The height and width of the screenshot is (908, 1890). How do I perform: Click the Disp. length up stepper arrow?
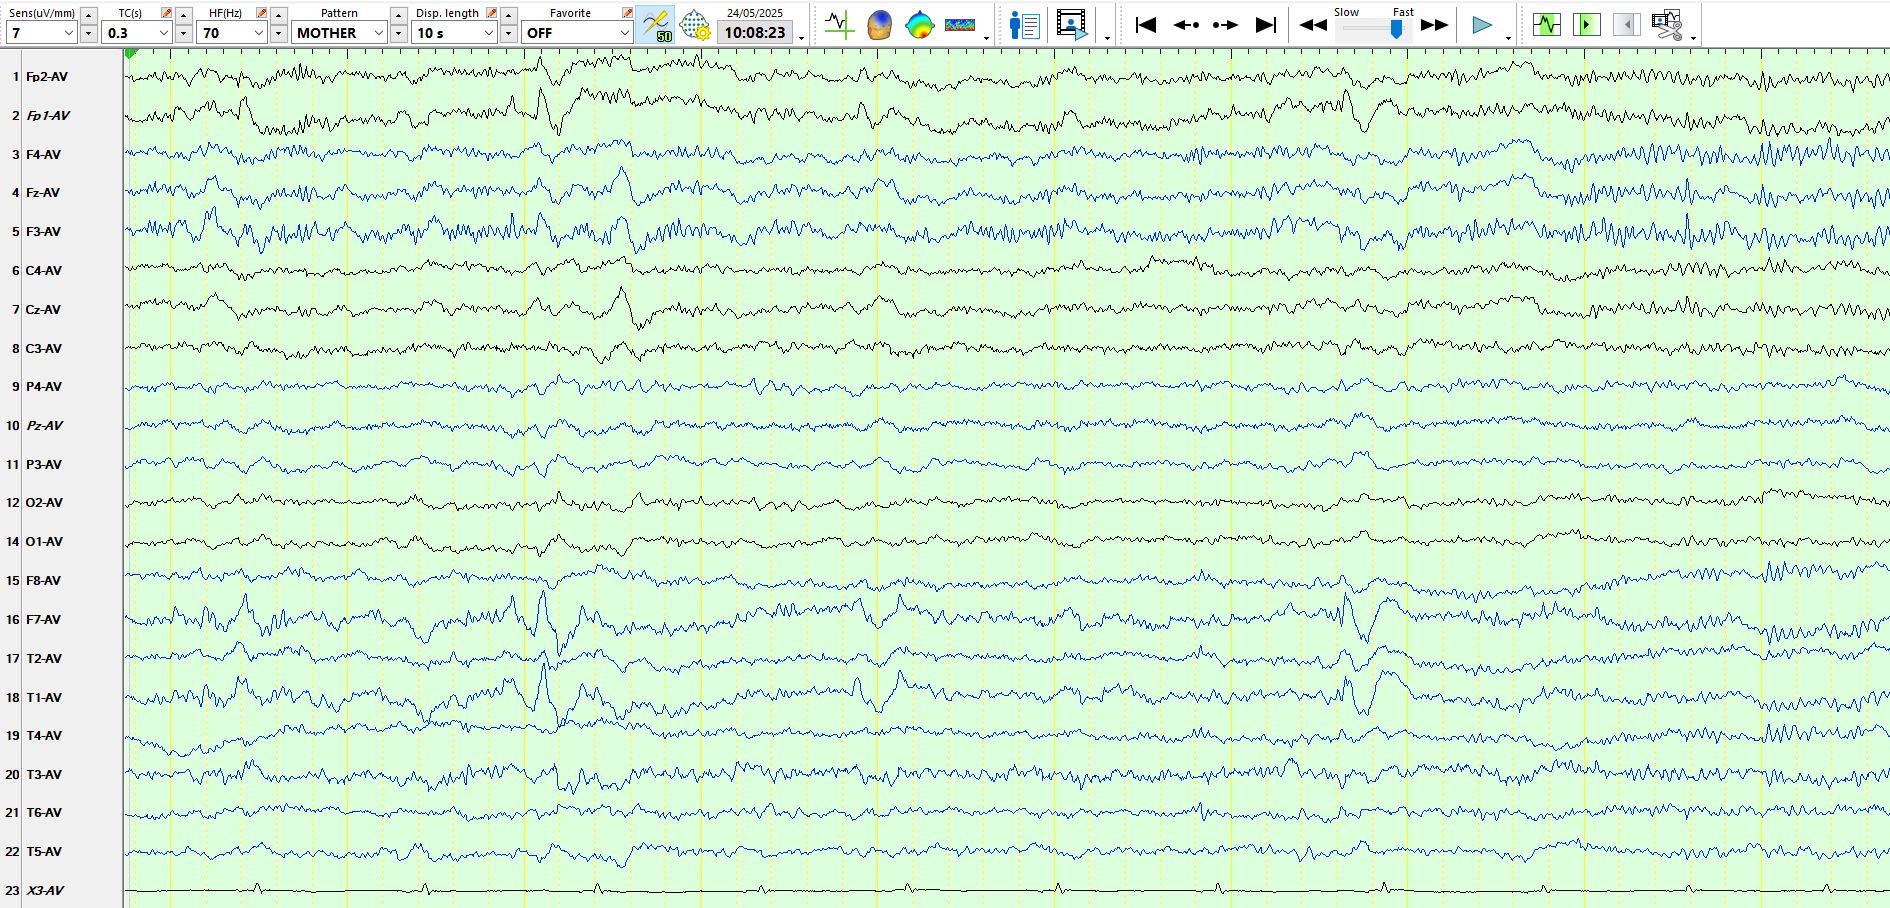point(508,15)
